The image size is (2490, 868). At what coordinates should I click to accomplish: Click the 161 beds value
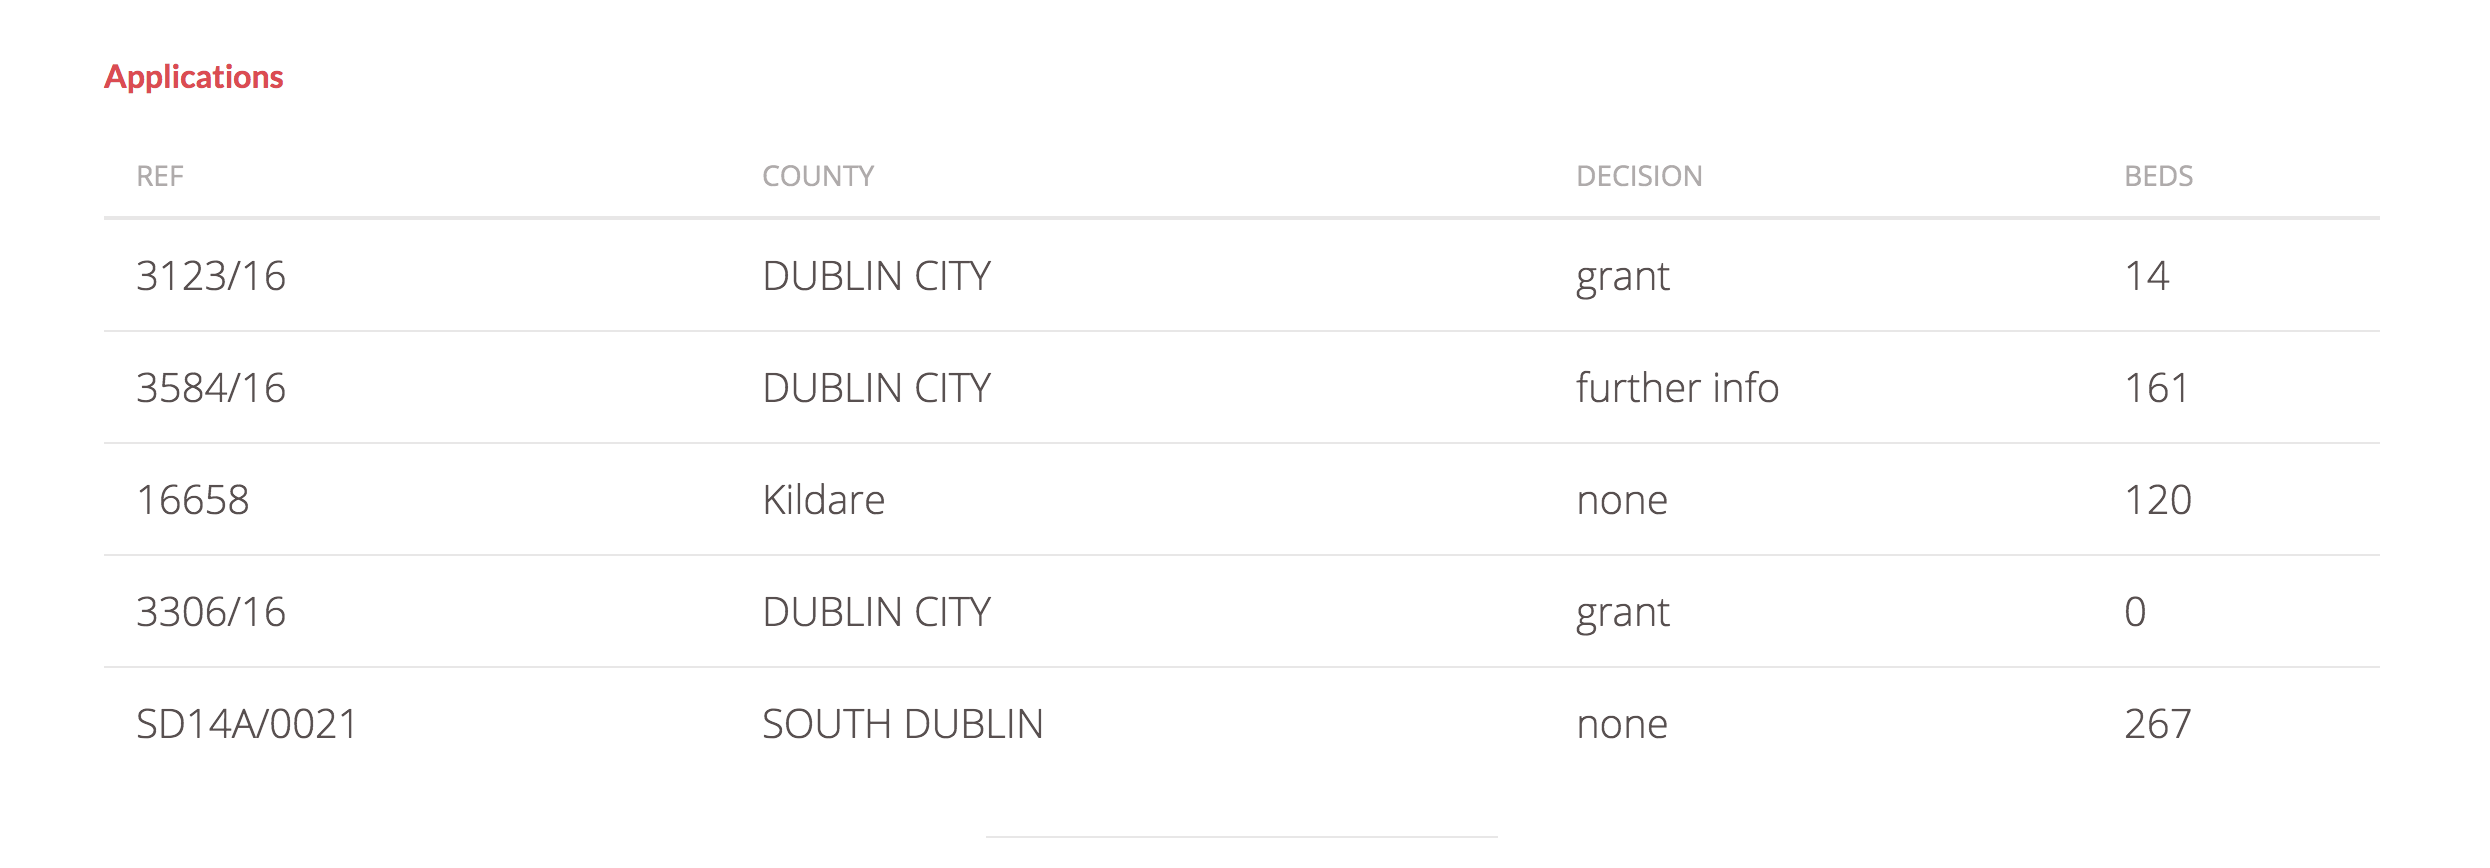(2156, 388)
